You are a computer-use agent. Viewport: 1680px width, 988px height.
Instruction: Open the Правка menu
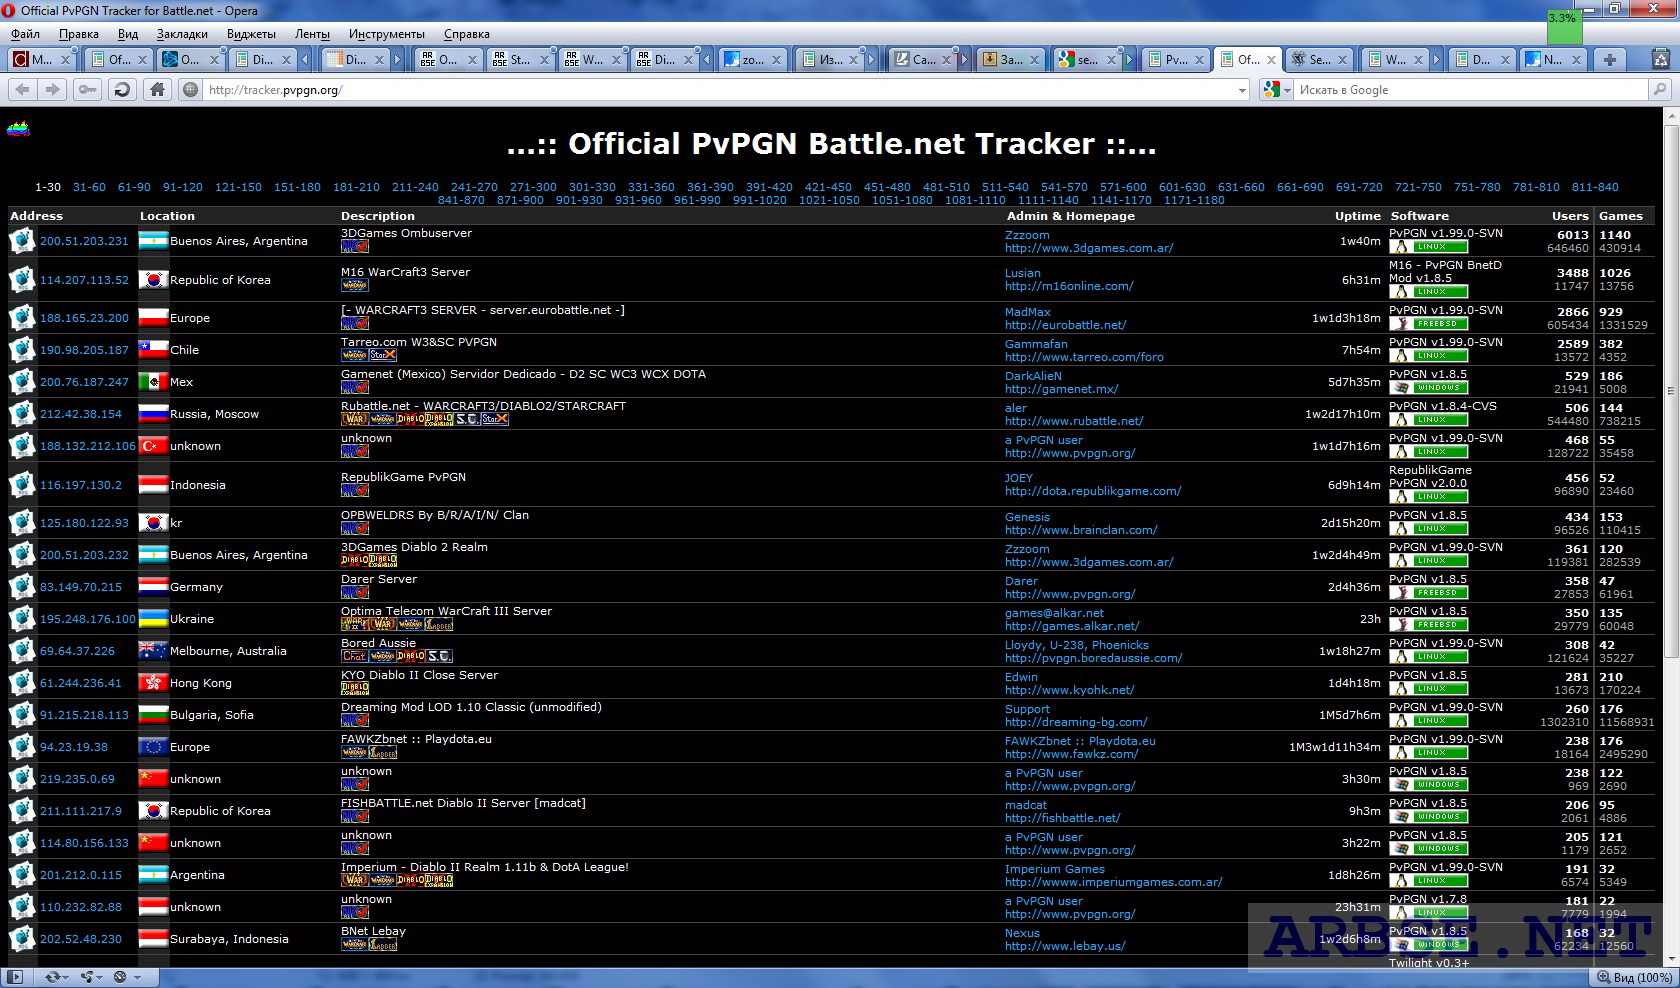coord(79,34)
